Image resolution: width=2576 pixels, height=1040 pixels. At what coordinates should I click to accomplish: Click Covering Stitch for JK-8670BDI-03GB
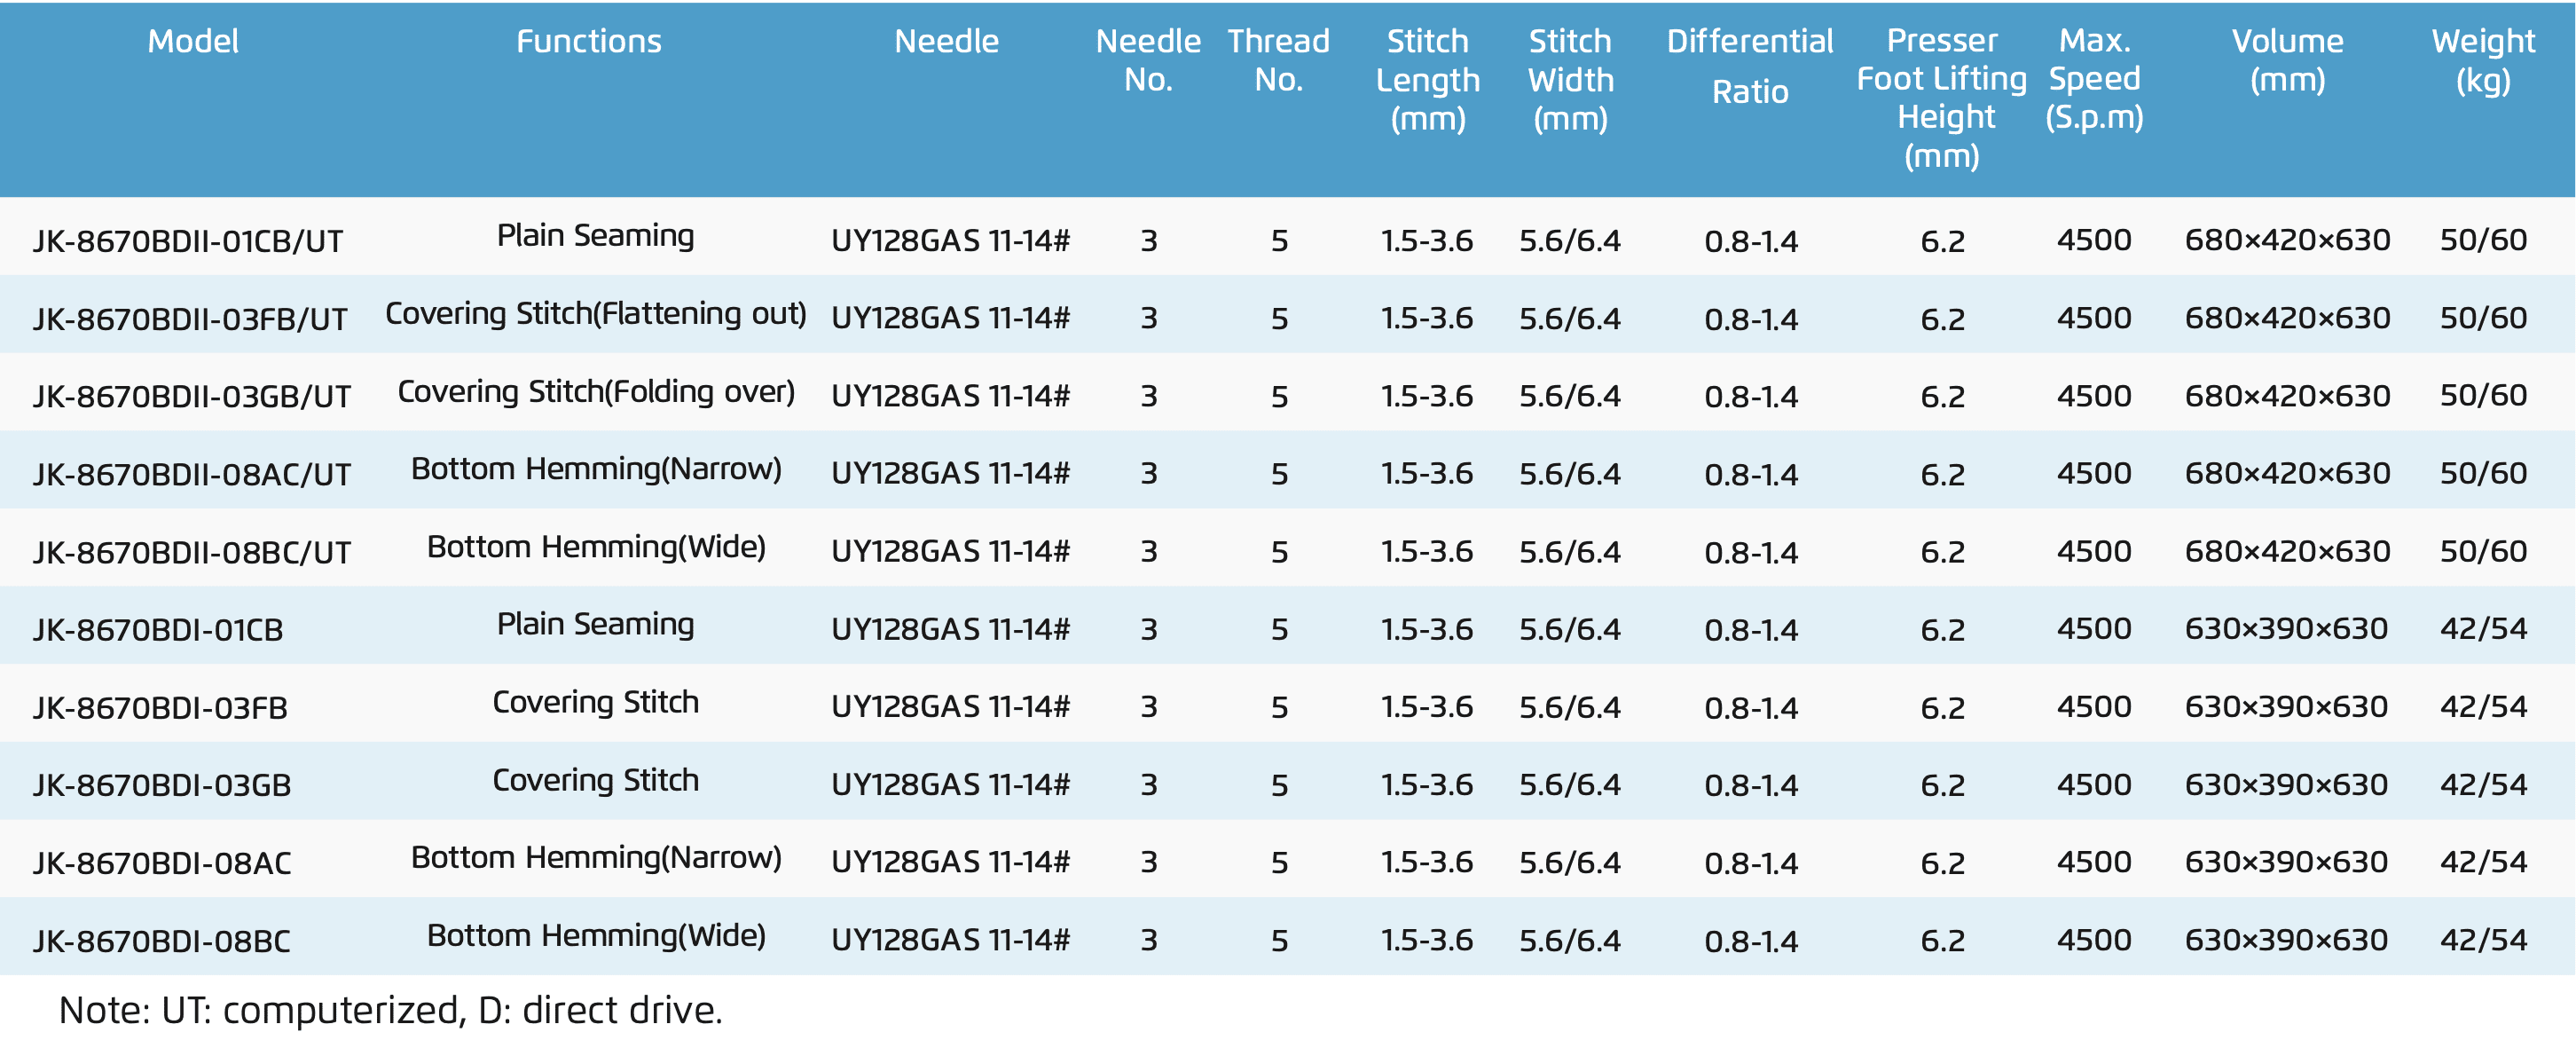pyautogui.click(x=596, y=780)
